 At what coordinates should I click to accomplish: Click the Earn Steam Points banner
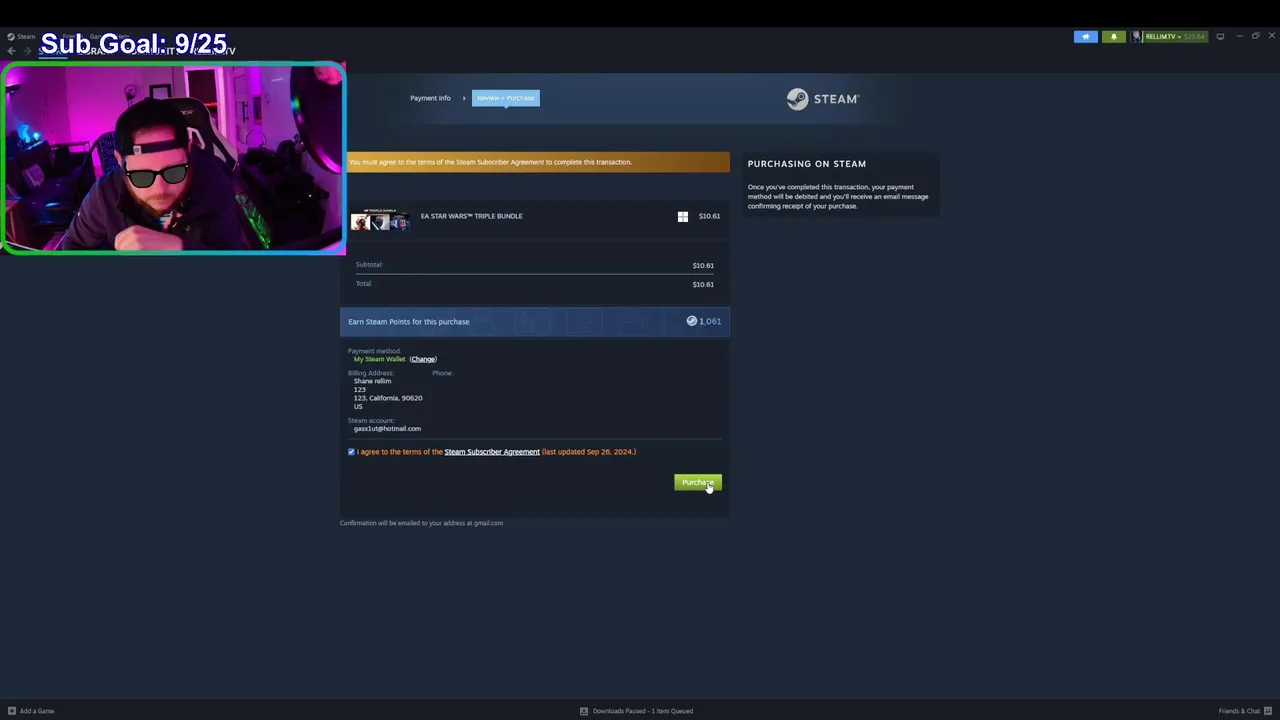[x=535, y=321]
